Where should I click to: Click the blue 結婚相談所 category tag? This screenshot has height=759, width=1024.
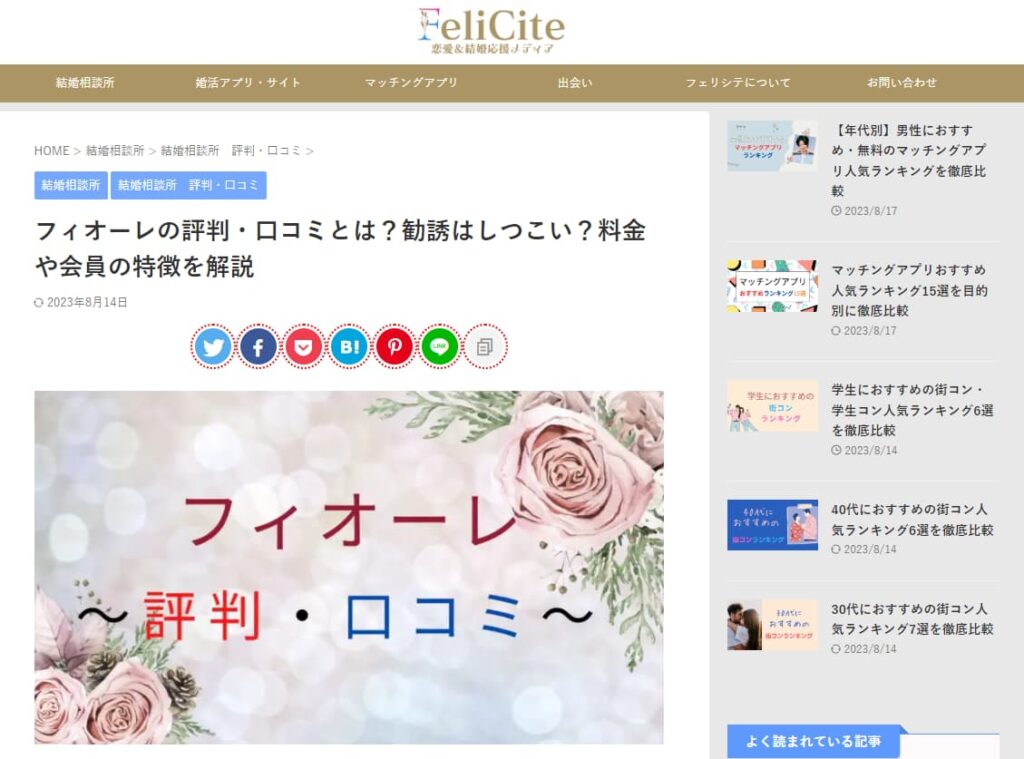pyautogui.click(x=71, y=185)
